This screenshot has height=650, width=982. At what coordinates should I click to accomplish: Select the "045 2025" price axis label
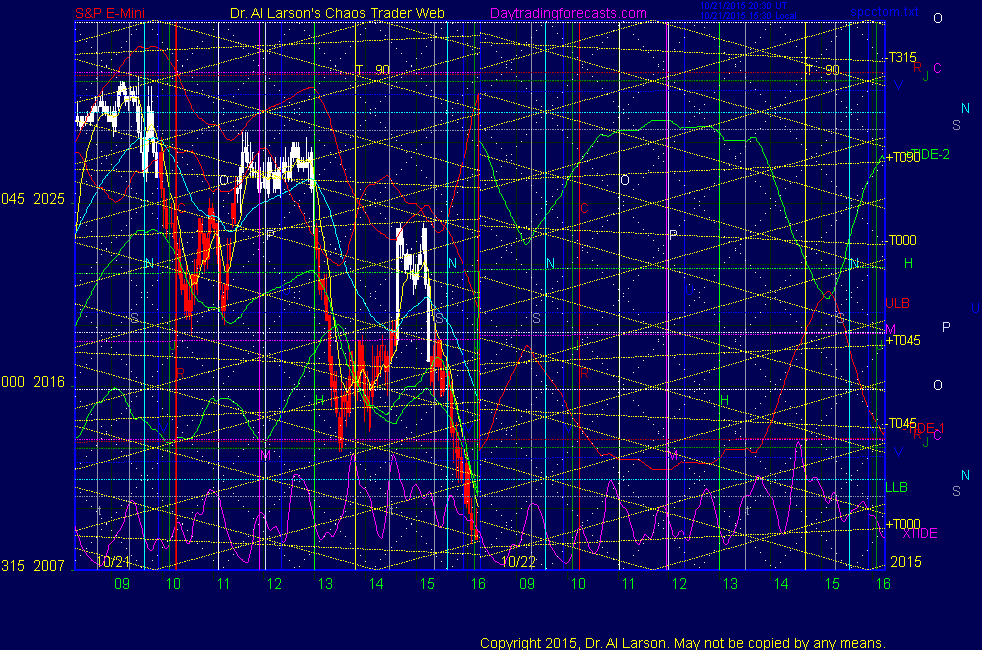33,199
